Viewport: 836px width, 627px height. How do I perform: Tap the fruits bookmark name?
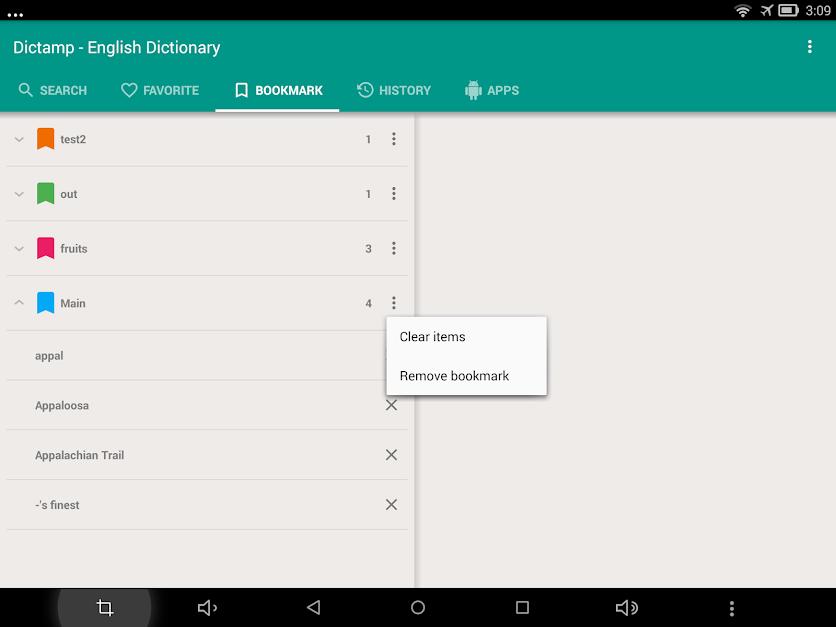point(74,248)
